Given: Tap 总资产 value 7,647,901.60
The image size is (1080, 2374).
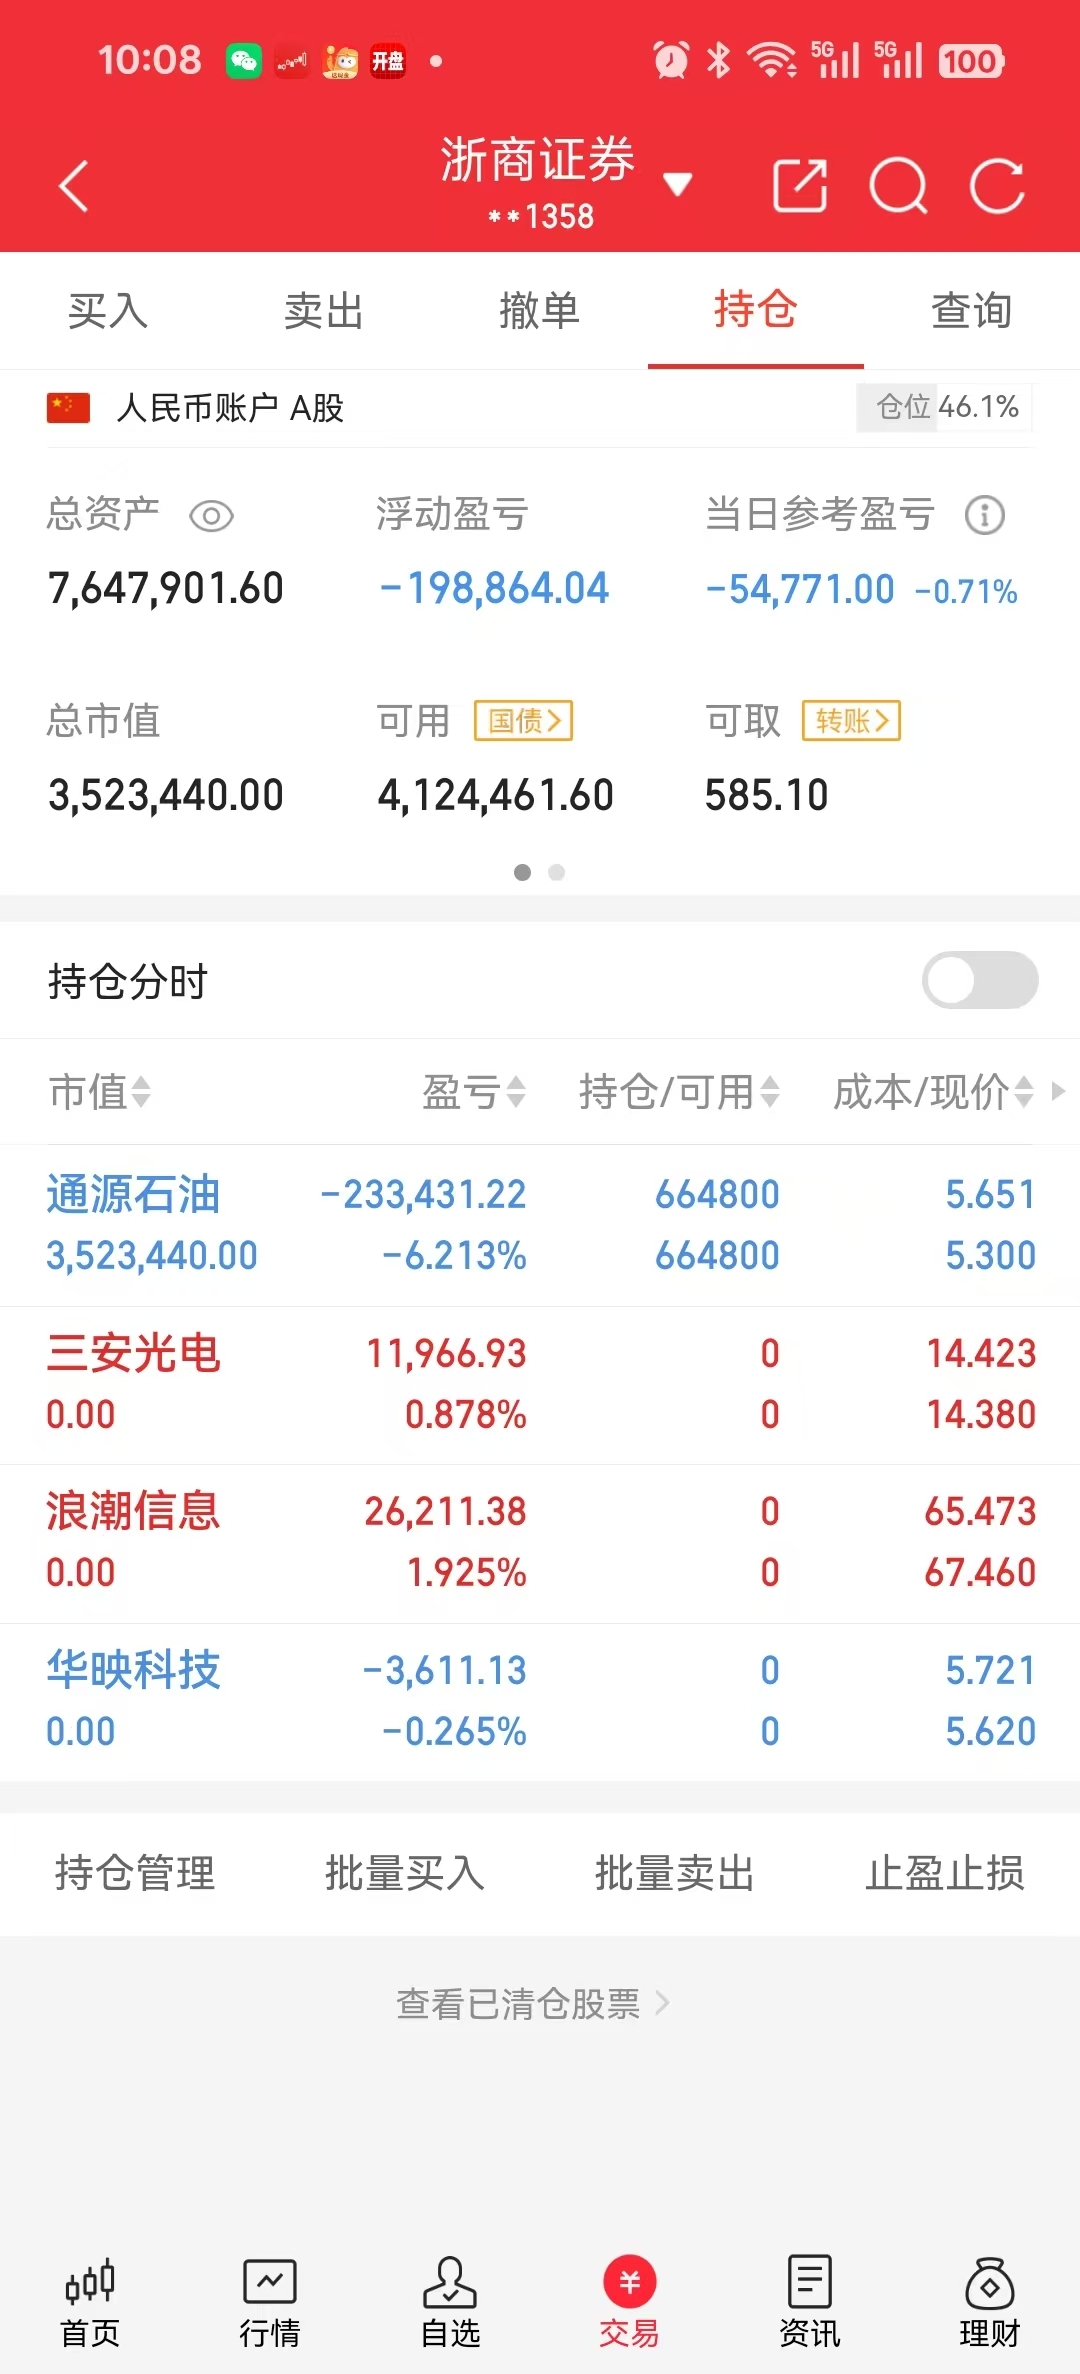Looking at the screenshot, I should coord(166,588).
